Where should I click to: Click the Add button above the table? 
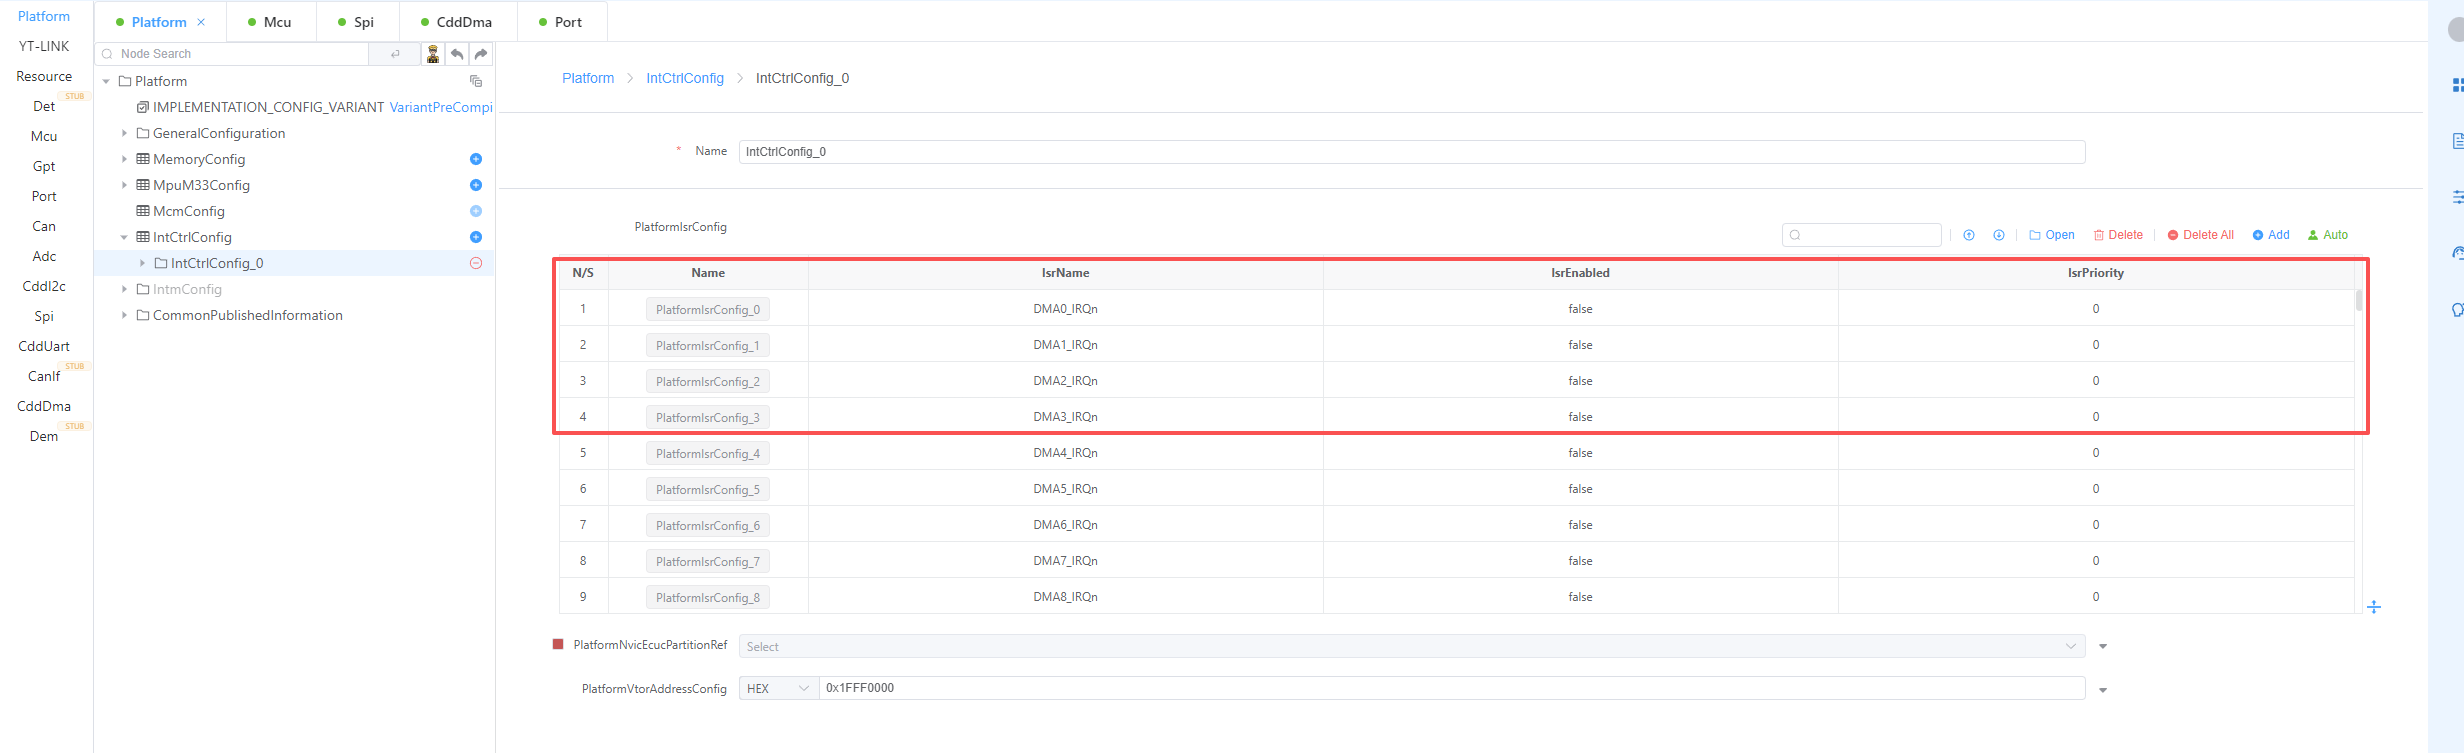point(2271,235)
